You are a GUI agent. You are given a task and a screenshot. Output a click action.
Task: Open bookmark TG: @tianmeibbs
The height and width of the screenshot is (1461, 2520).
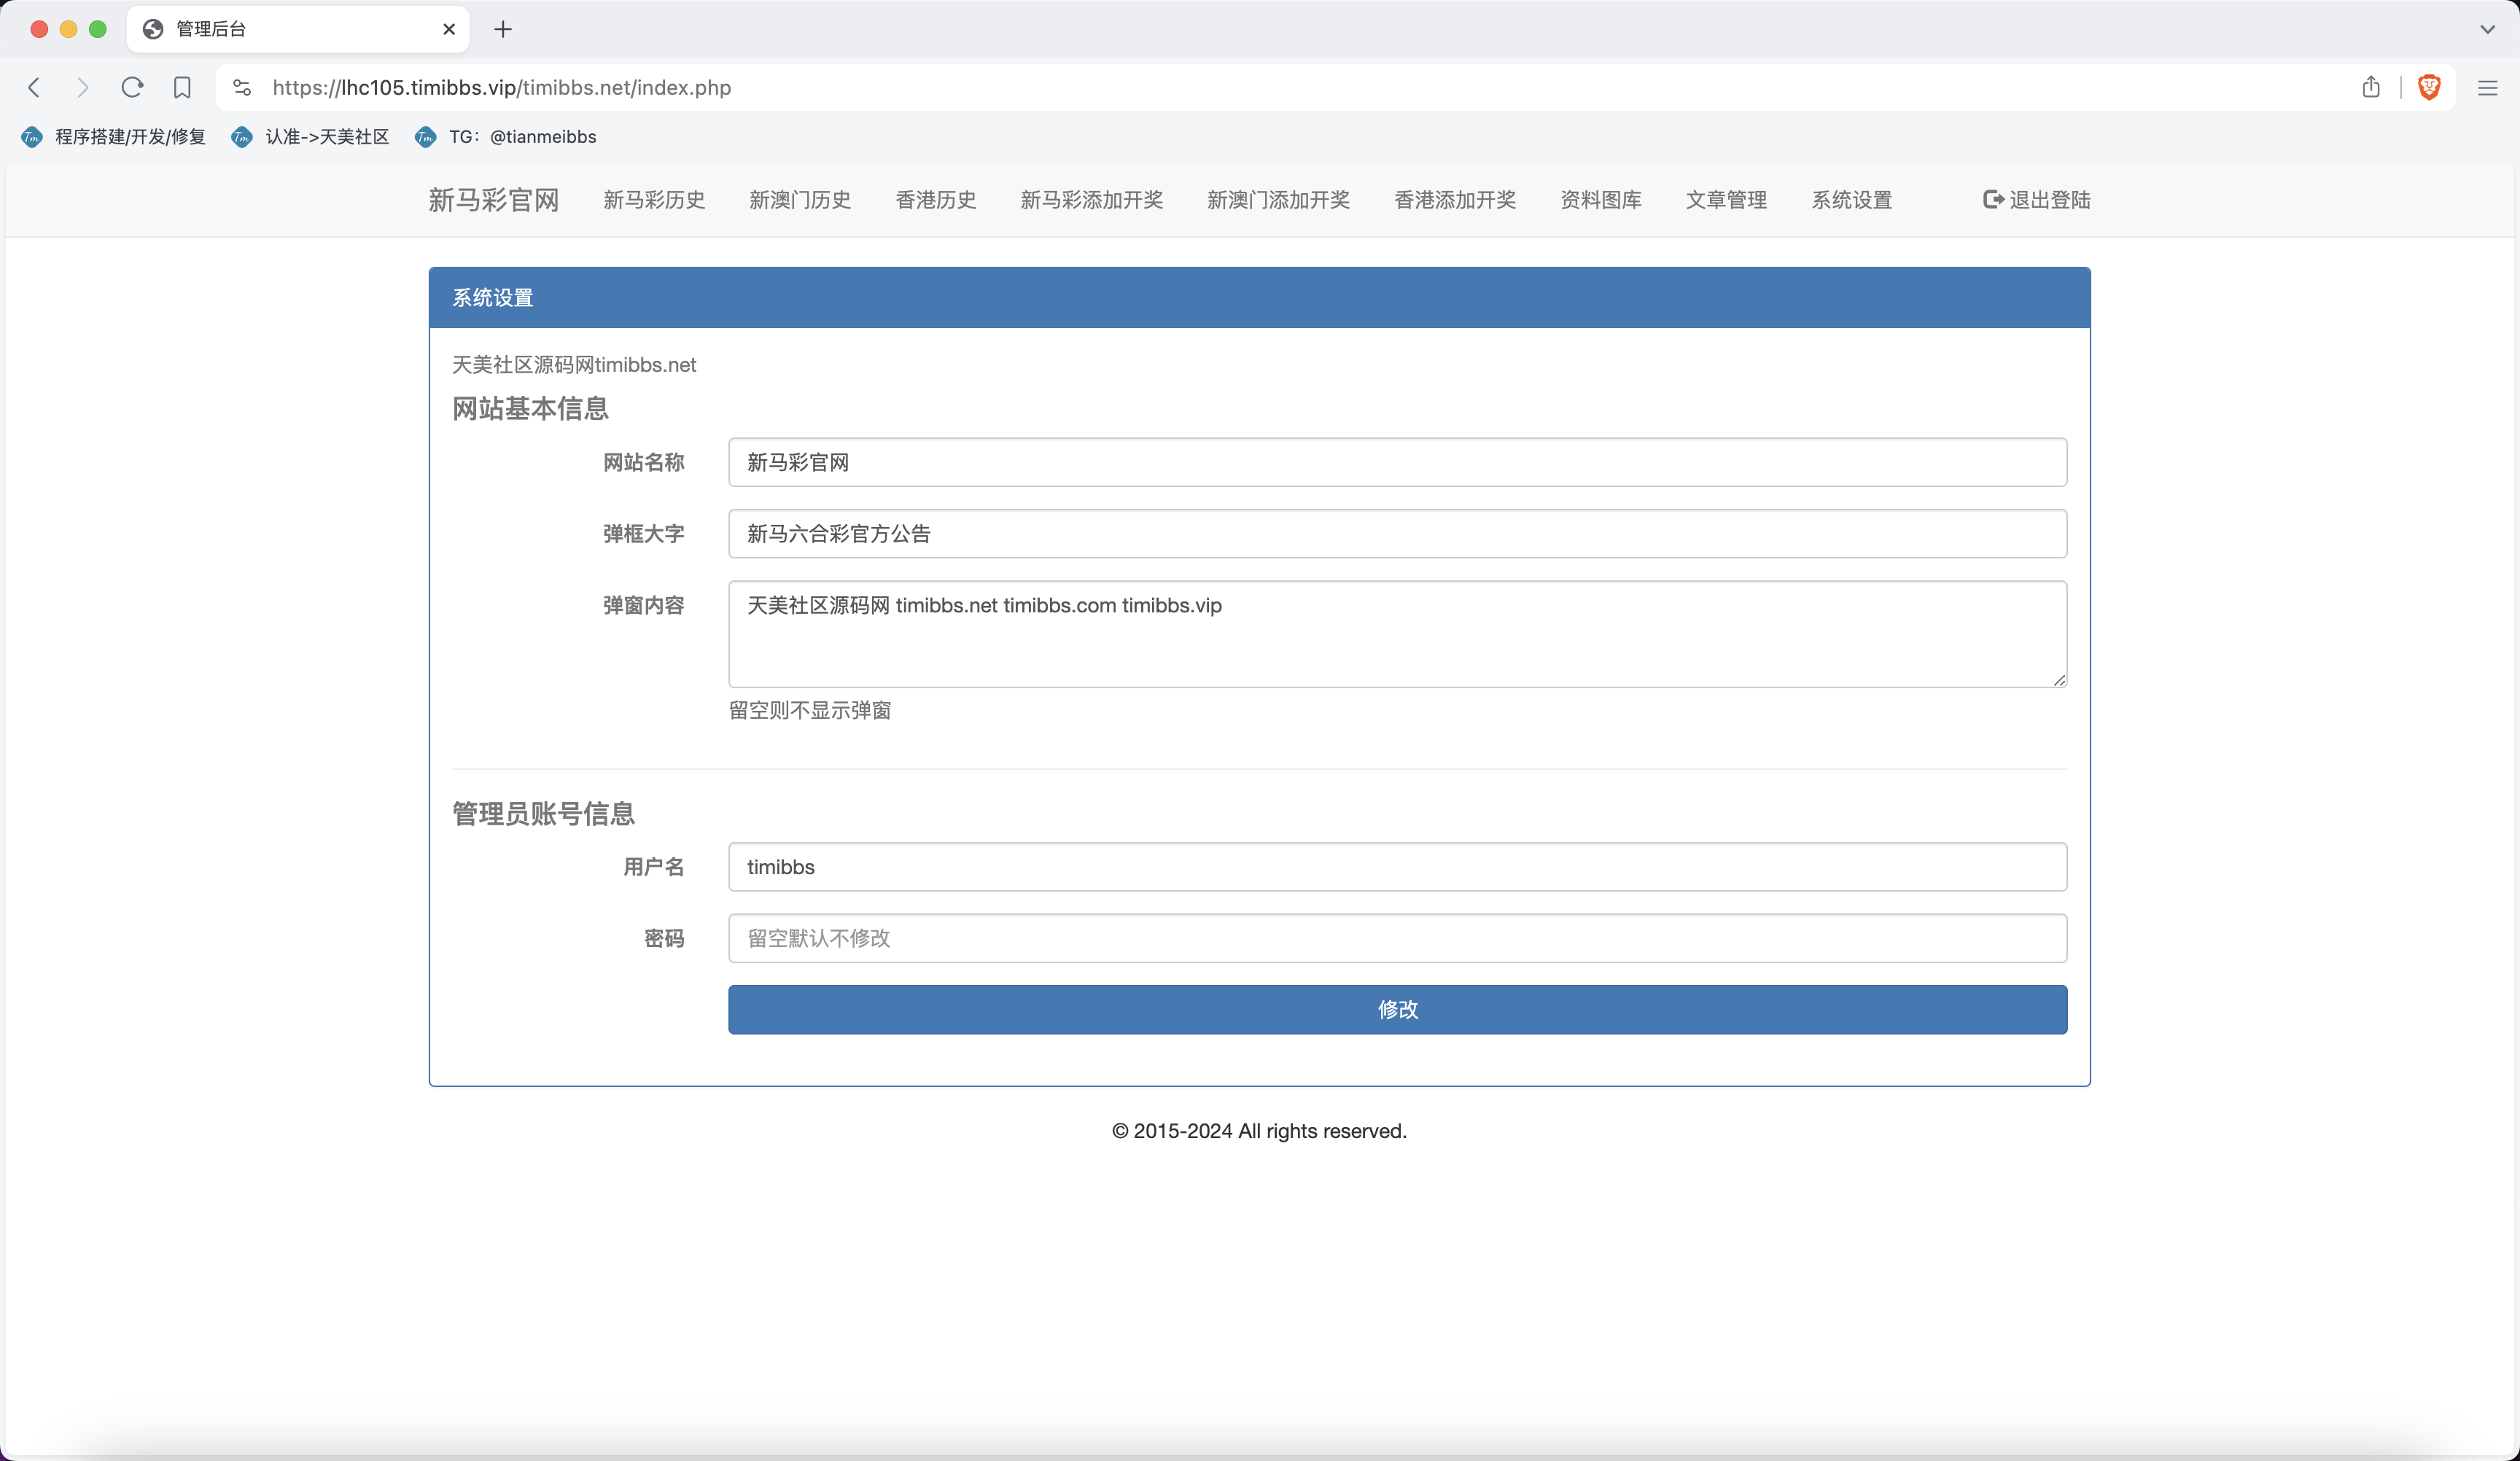[506, 136]
